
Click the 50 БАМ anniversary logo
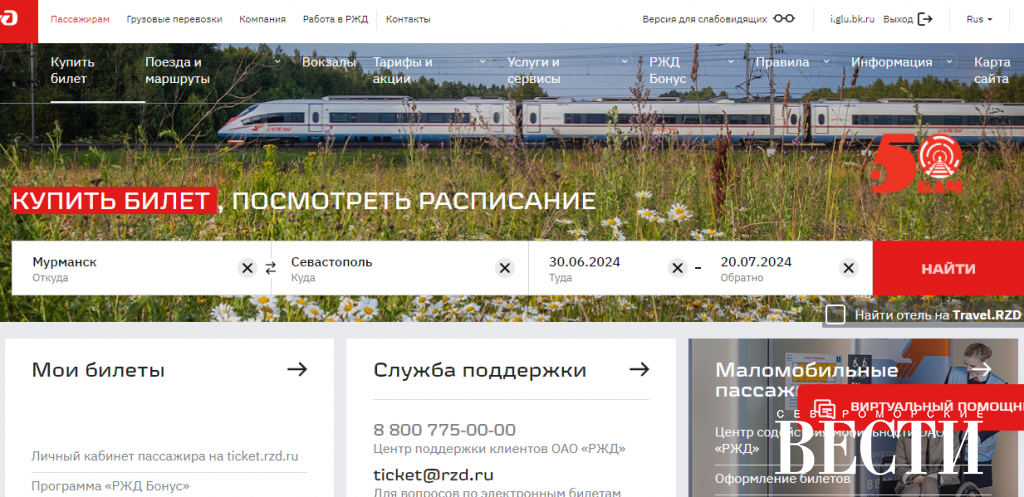click(x=917, y=165)
